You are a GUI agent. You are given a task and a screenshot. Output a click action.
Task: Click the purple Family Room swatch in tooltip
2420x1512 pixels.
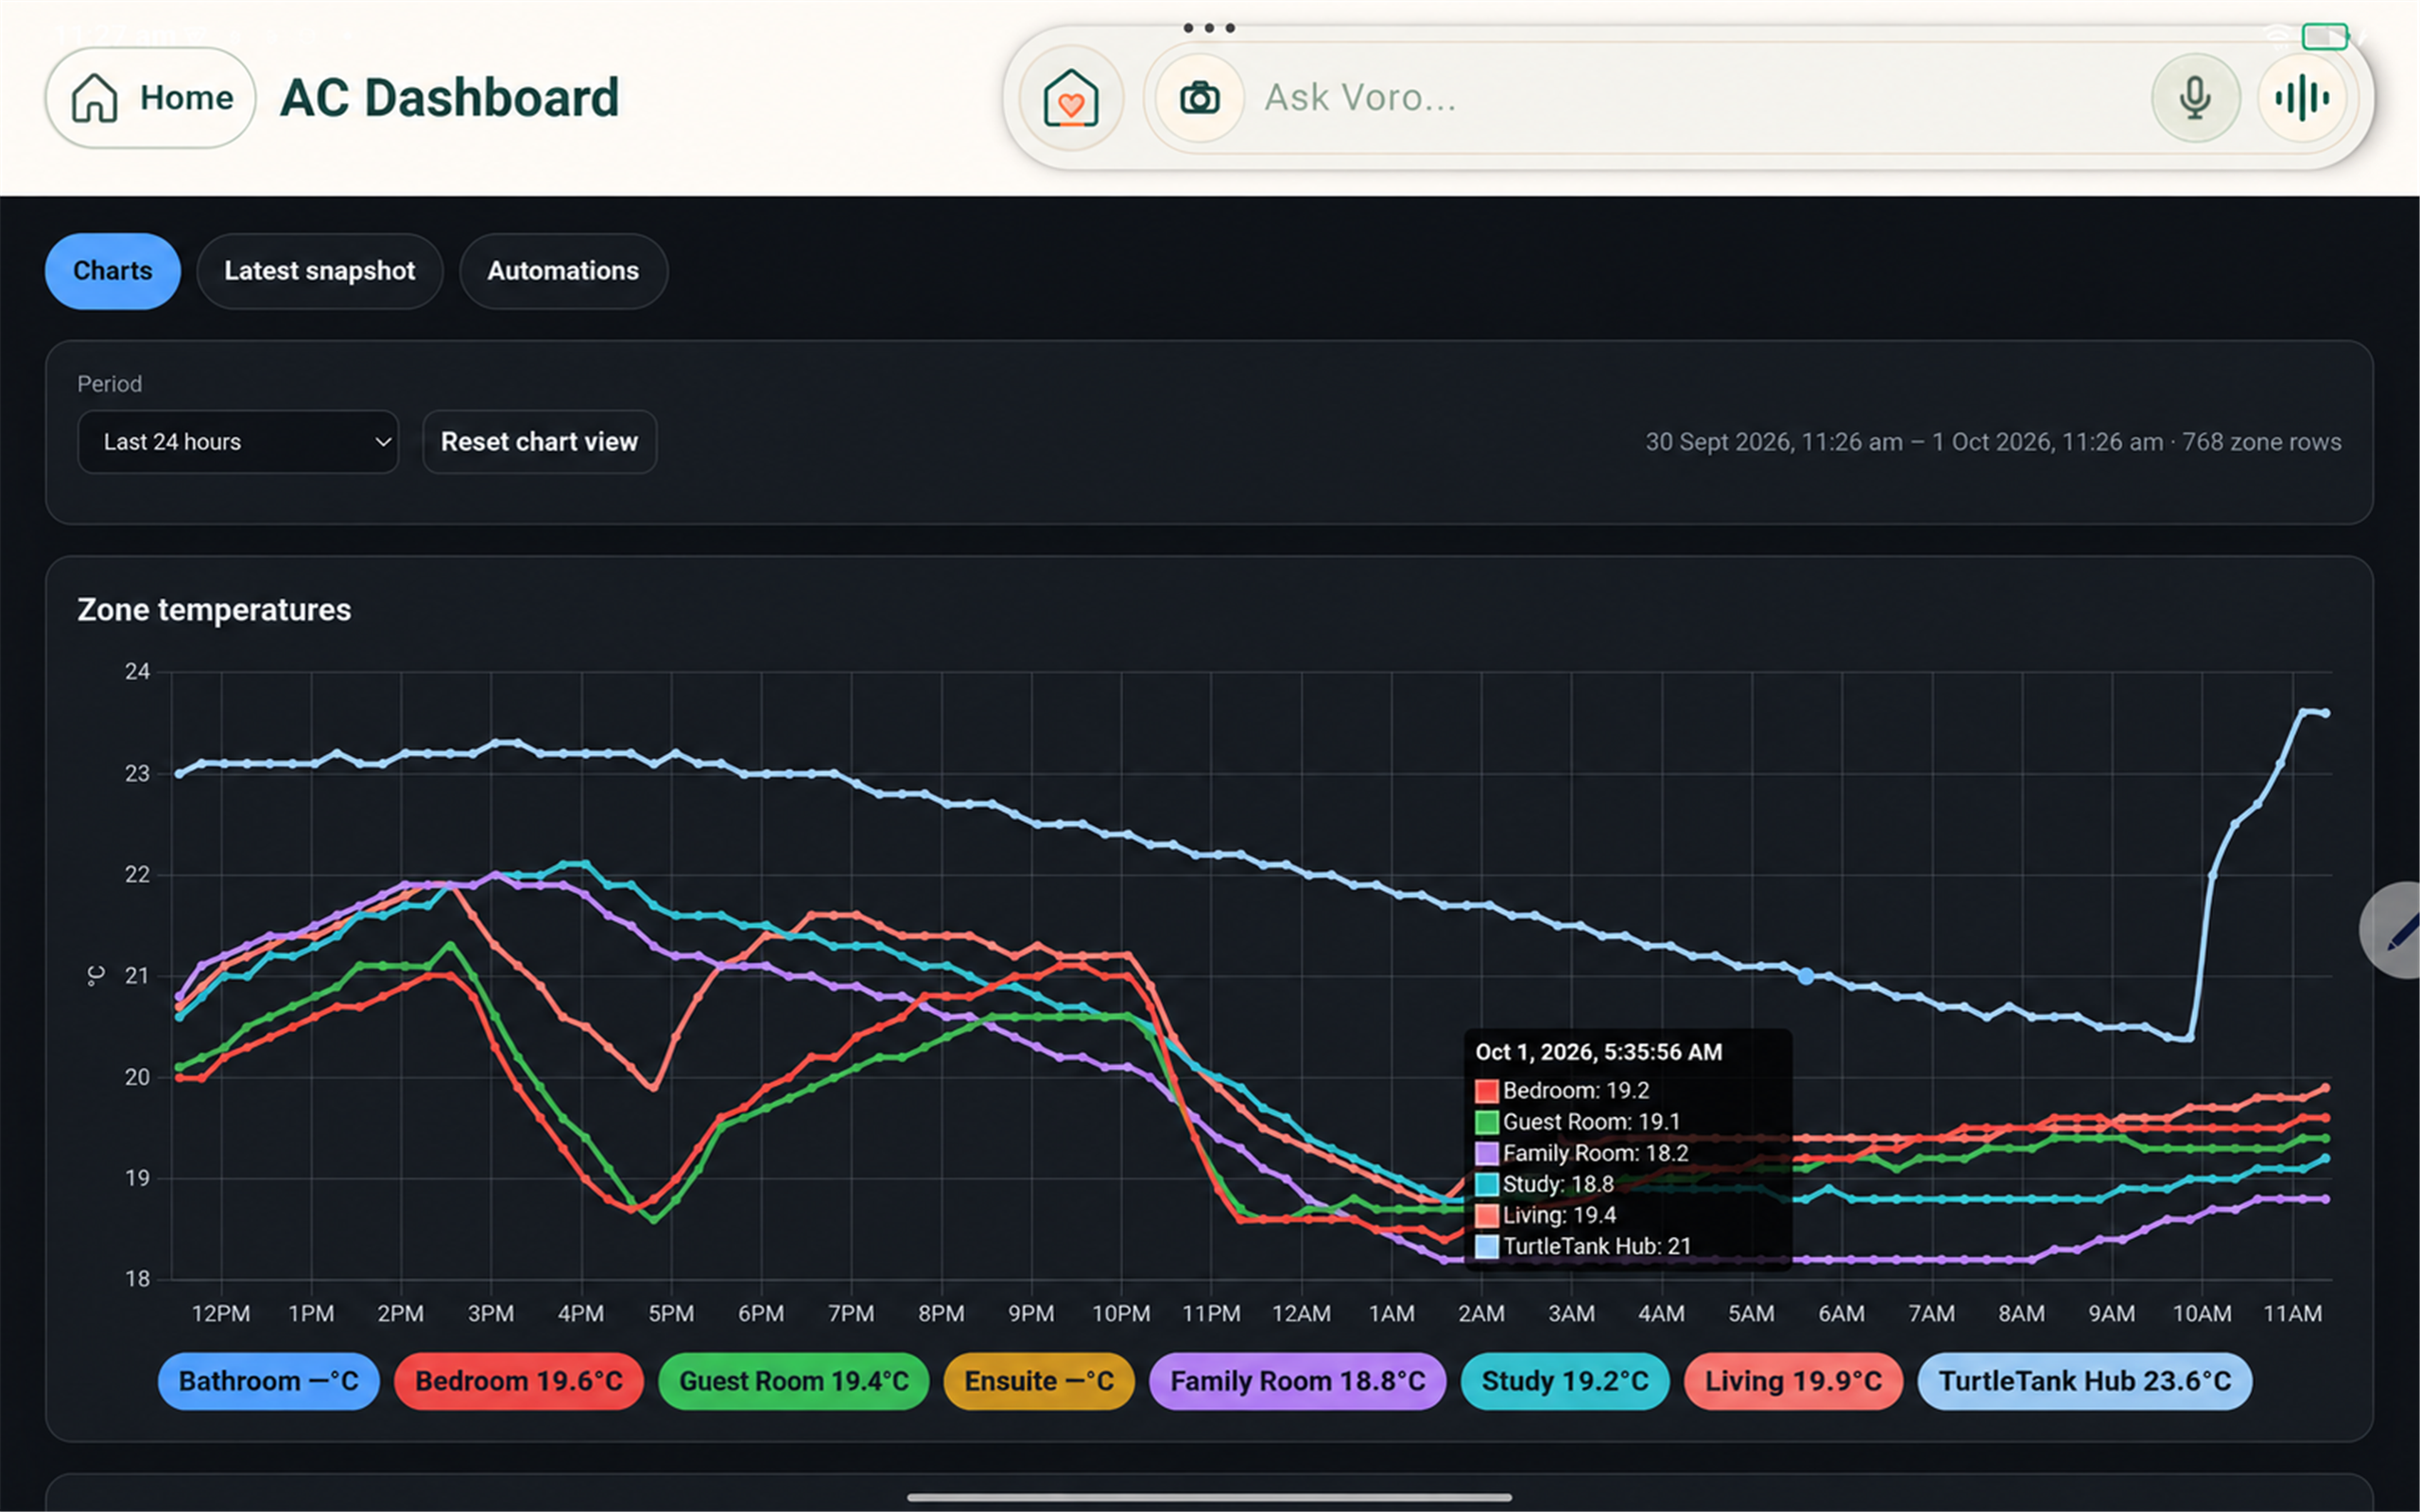coord(1487,1153)
